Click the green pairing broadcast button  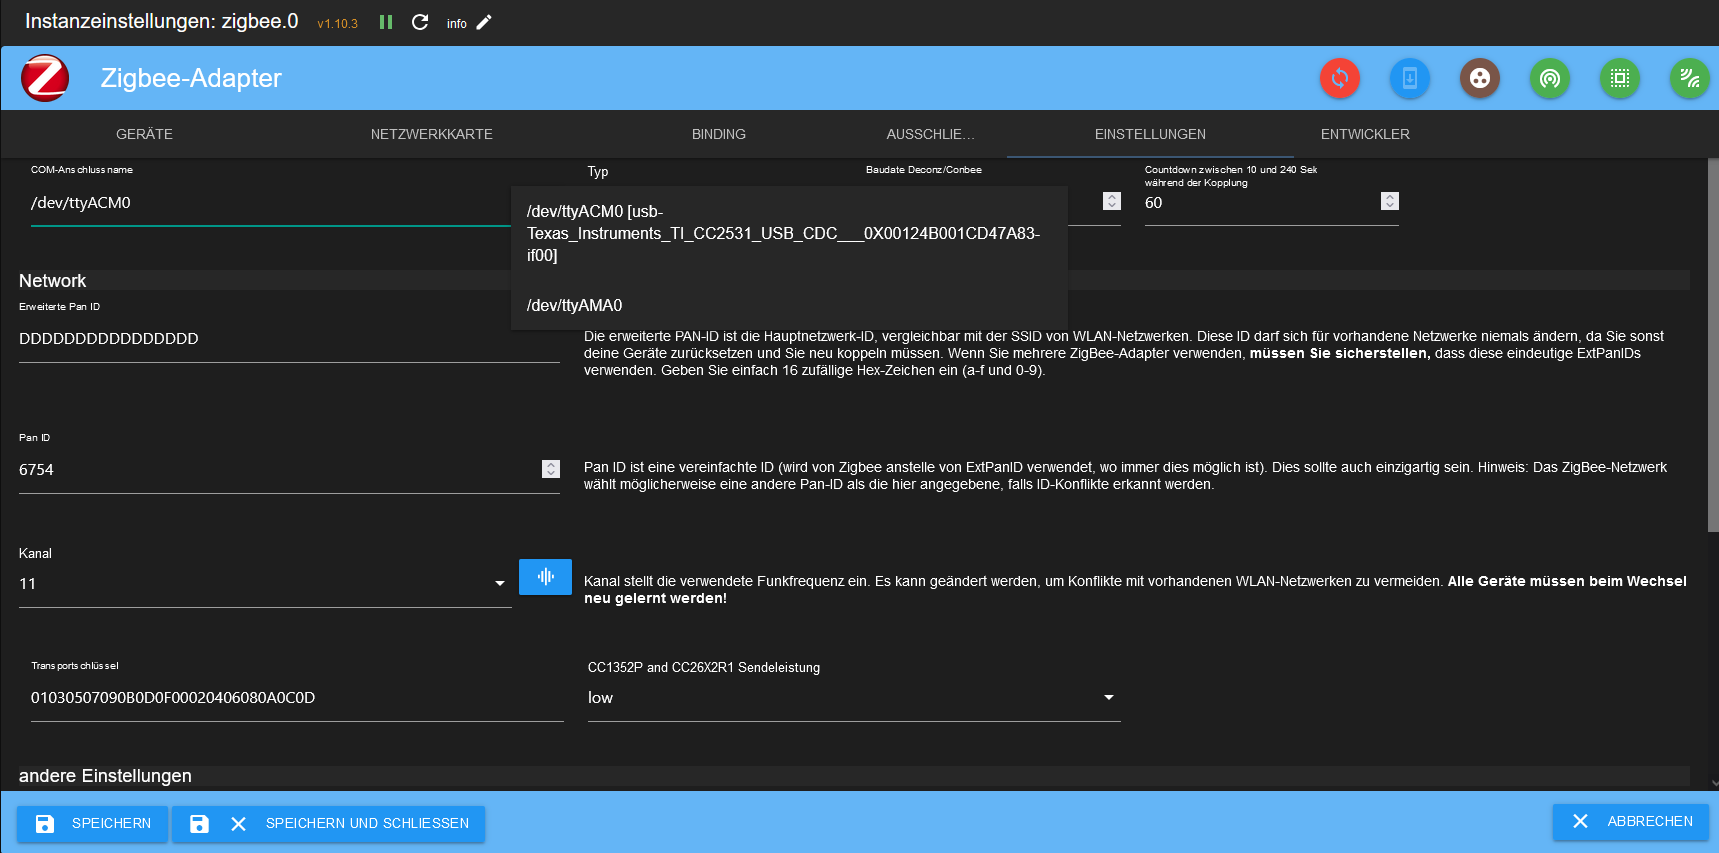1550,78
